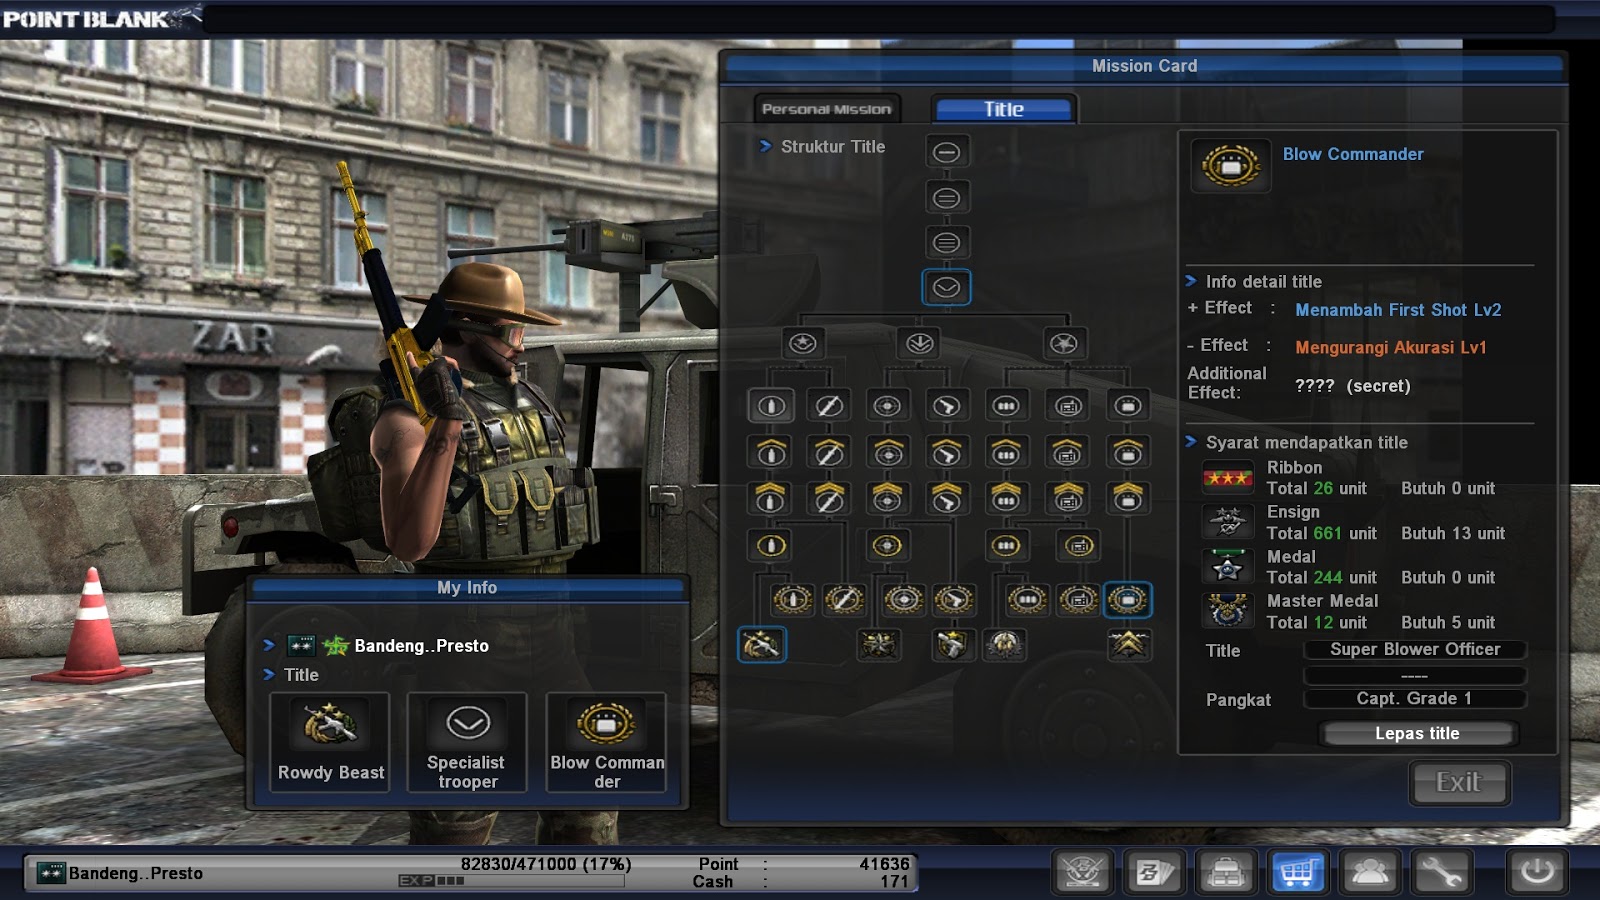
Task: Click the Point value 41636
Action: 884,864
